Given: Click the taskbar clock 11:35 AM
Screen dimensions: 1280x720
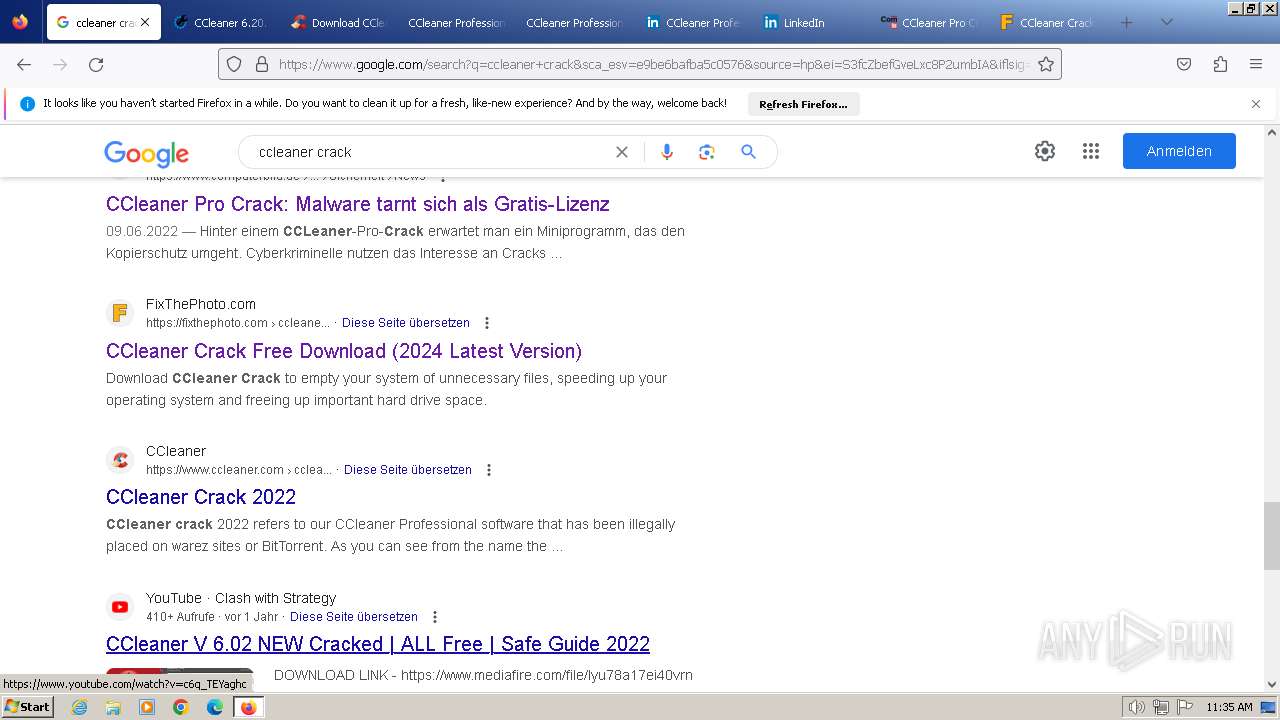Looking at the screenshot, I should [x=1229, y=707].
